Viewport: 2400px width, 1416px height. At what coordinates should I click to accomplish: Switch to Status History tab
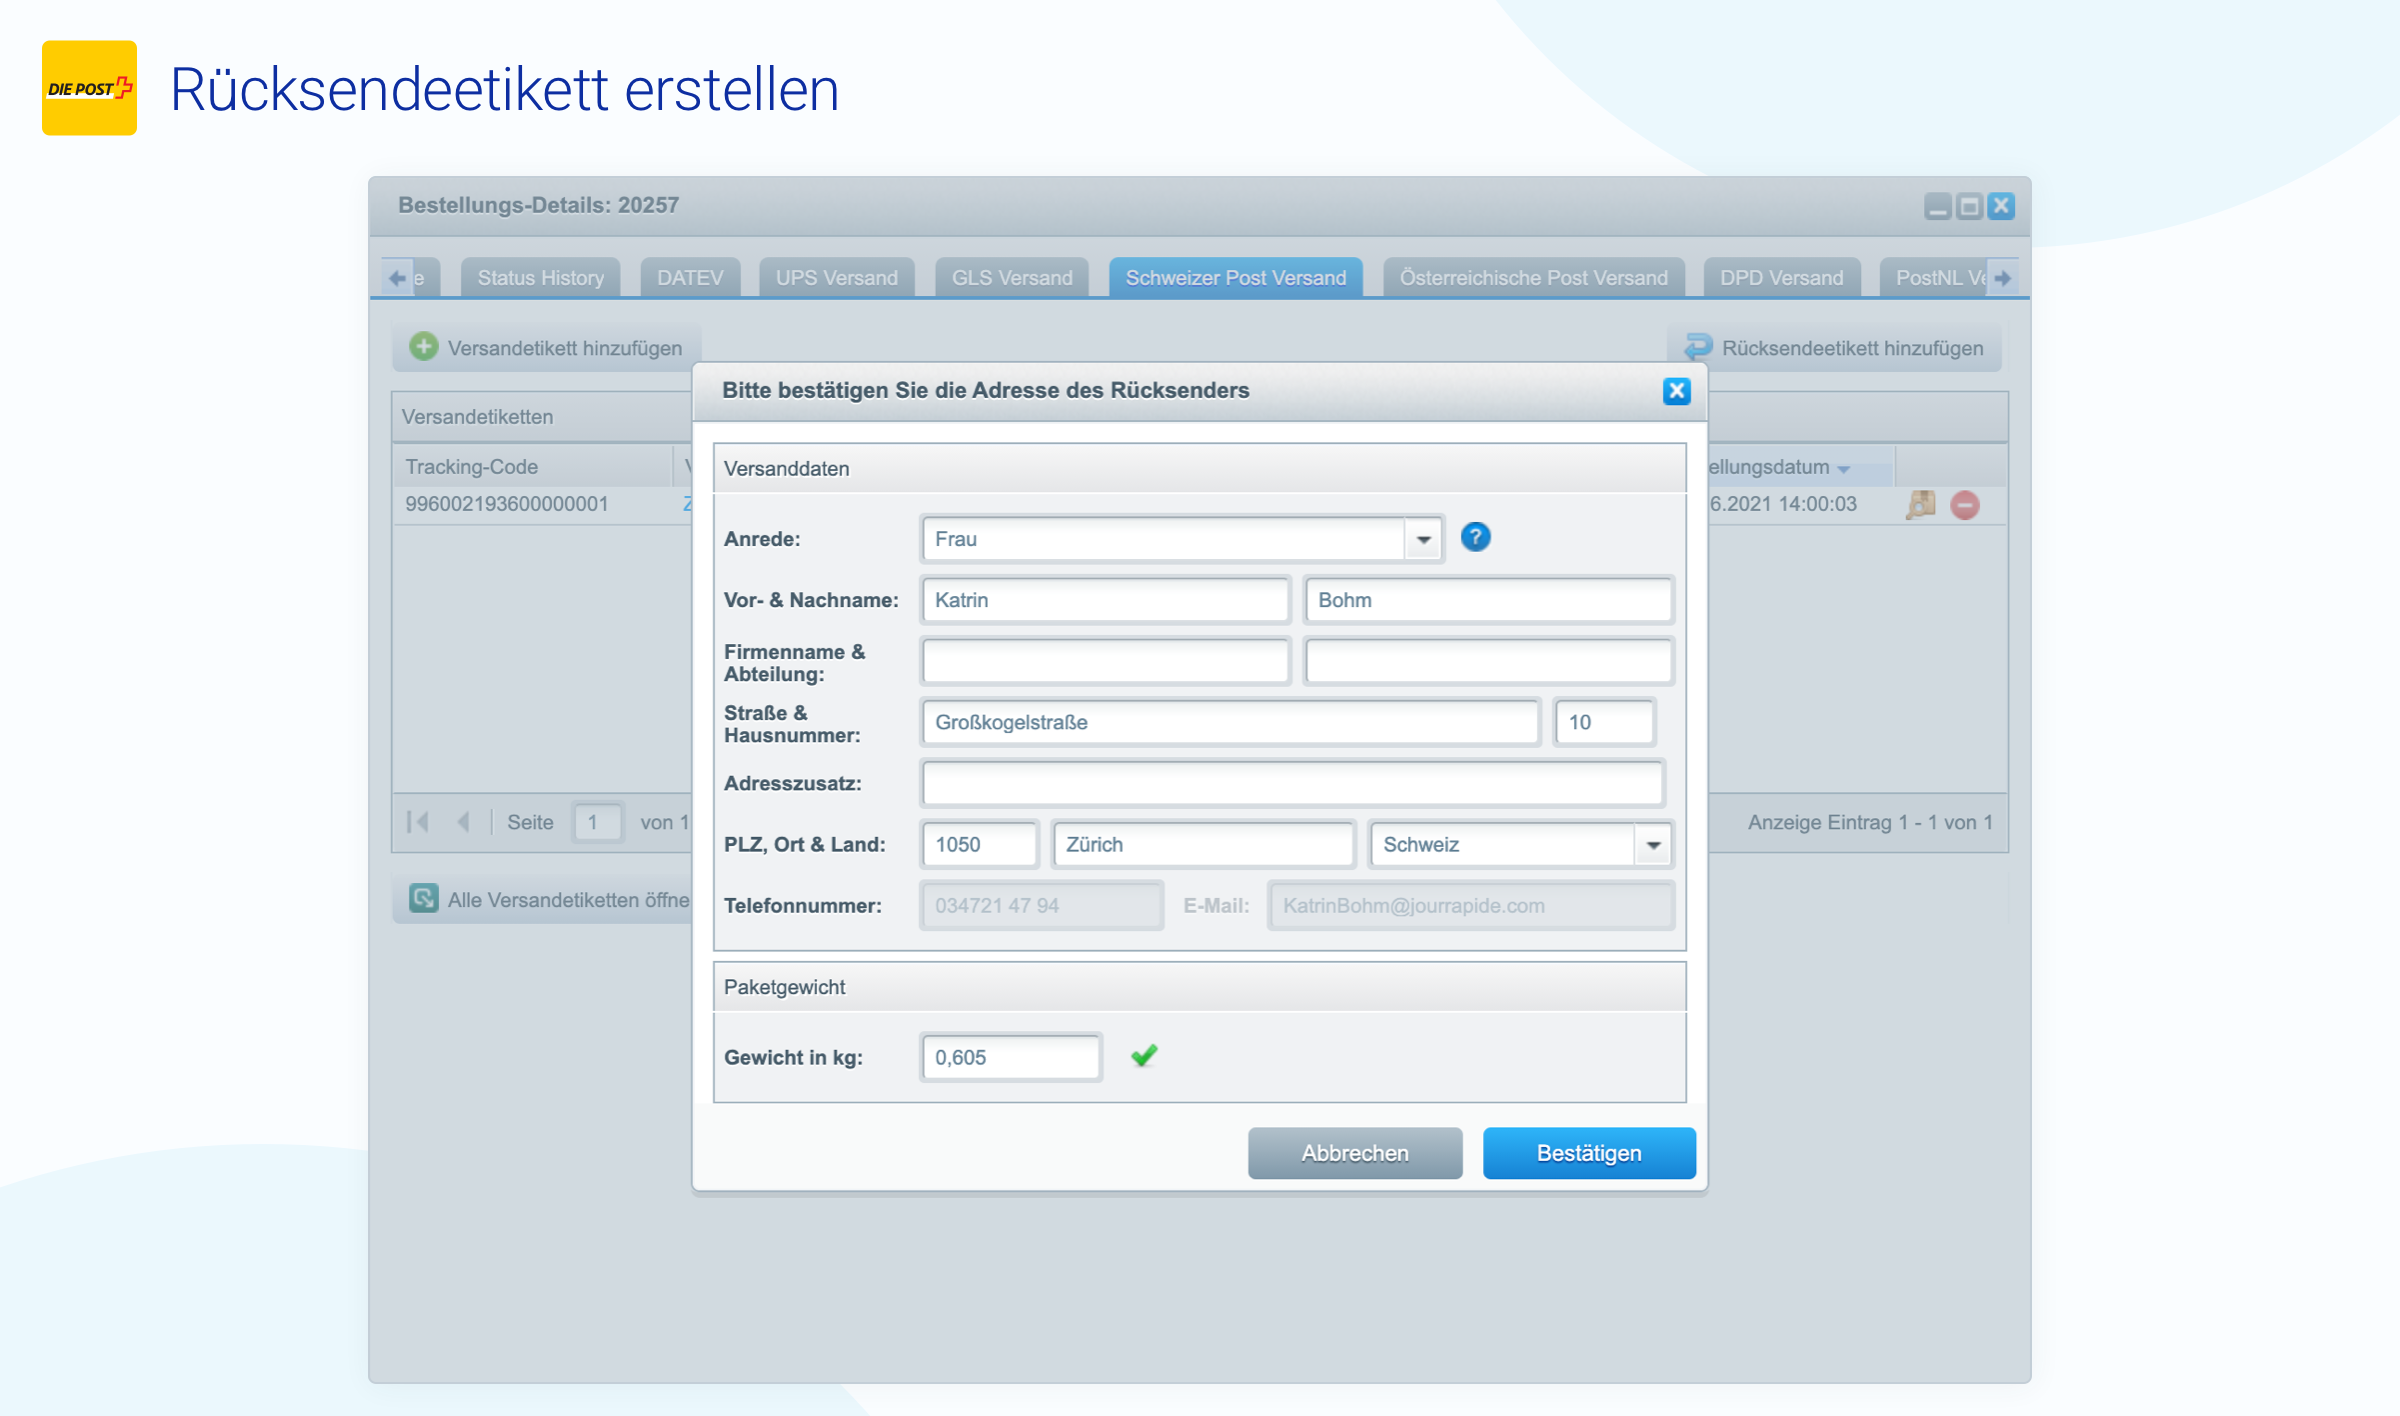[x=541, y=278]
